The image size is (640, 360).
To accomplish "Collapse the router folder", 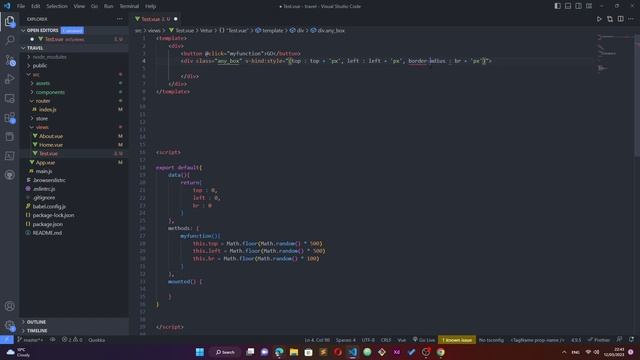I will tap(42, 101).
